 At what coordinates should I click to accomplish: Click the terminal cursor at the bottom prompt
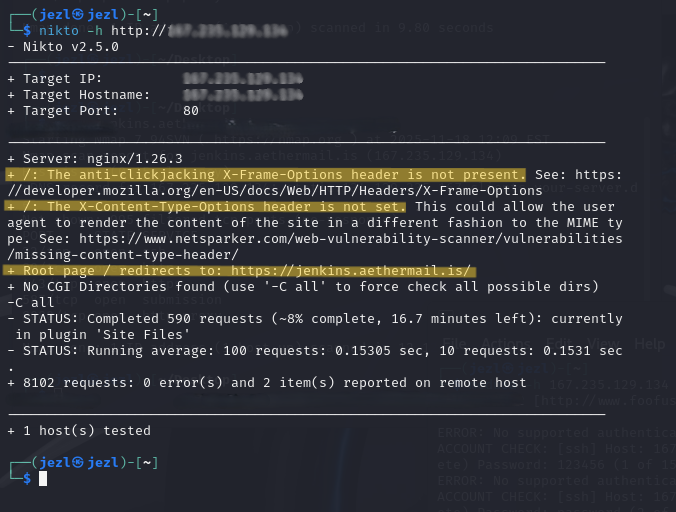click(43, 479)
